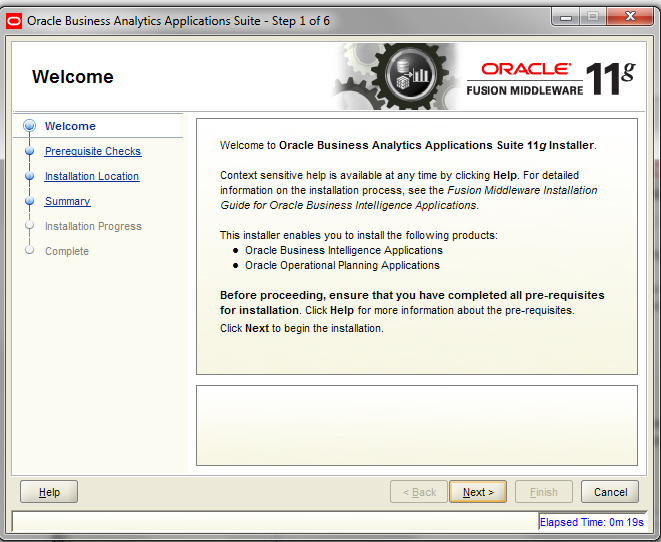Select the Welcome step in sidebar

point(70,126)
